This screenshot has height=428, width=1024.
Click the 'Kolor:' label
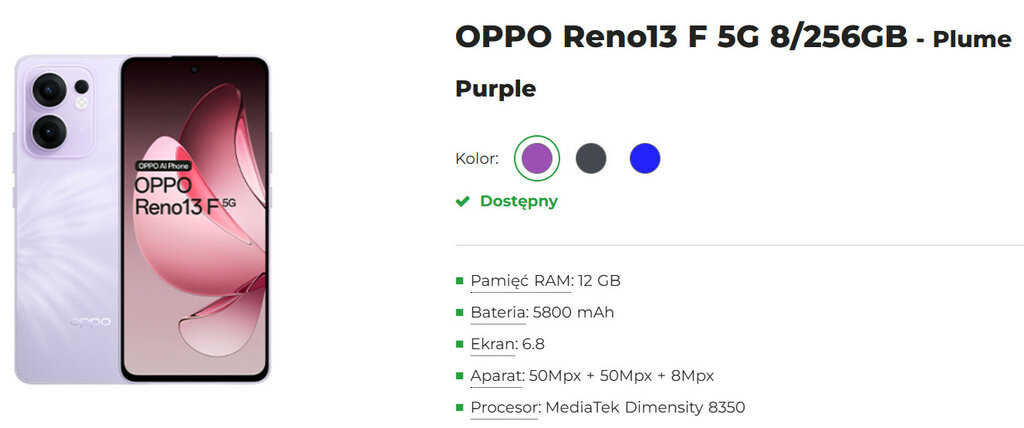[x=477, y=158]
